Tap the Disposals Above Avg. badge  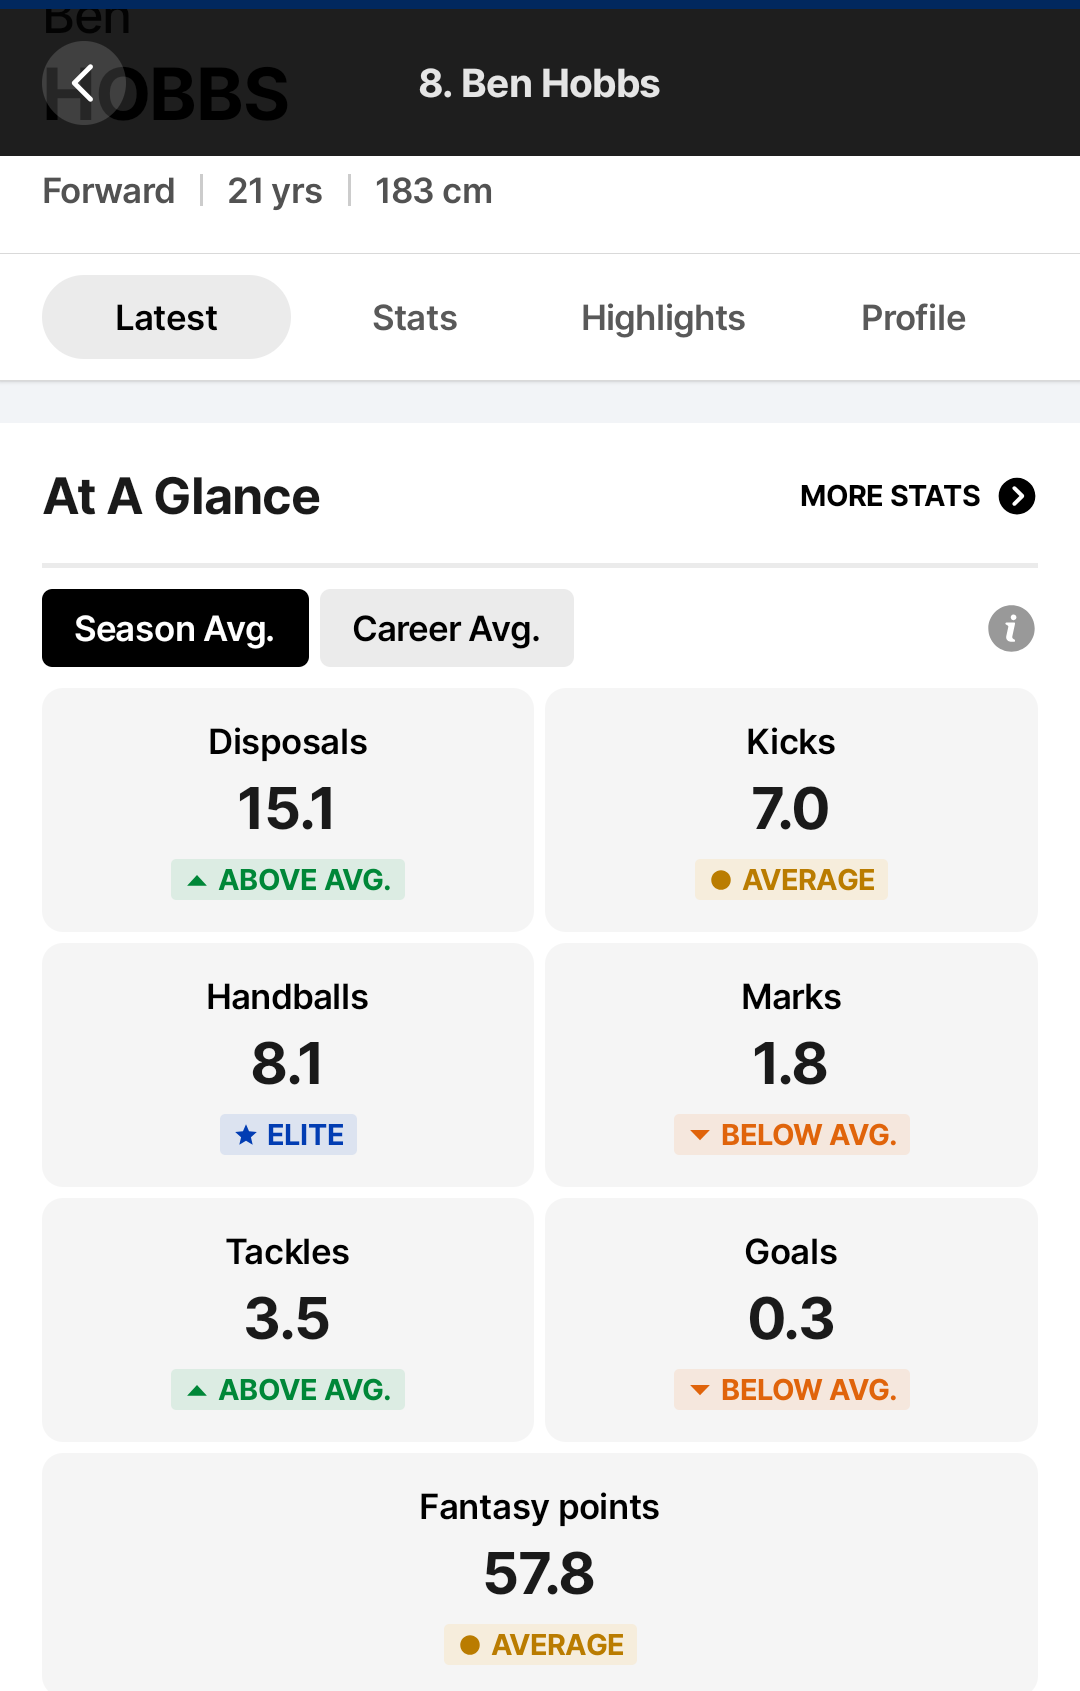coord(288,880)
